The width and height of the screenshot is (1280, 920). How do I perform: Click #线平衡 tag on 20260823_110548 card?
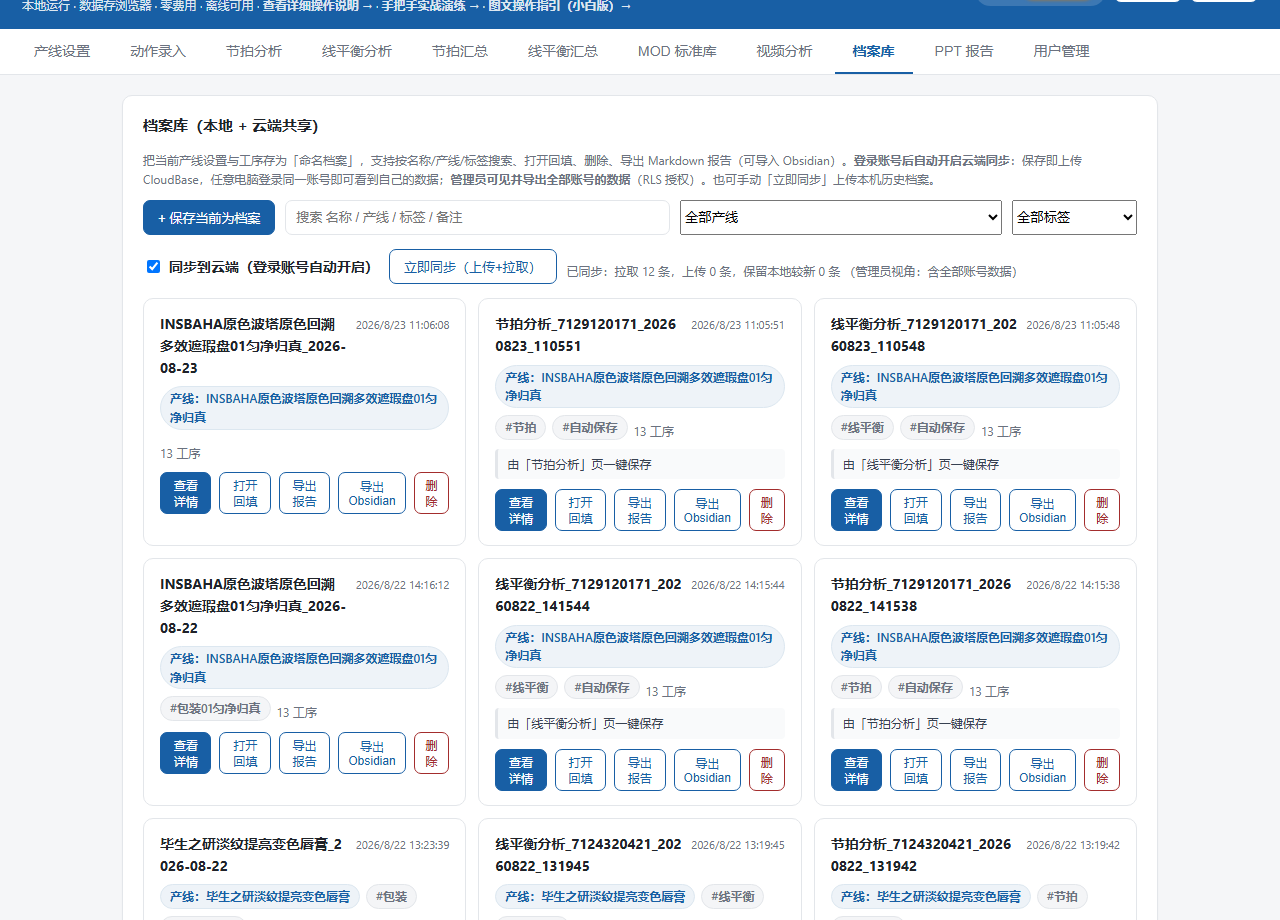pos(861,428)
